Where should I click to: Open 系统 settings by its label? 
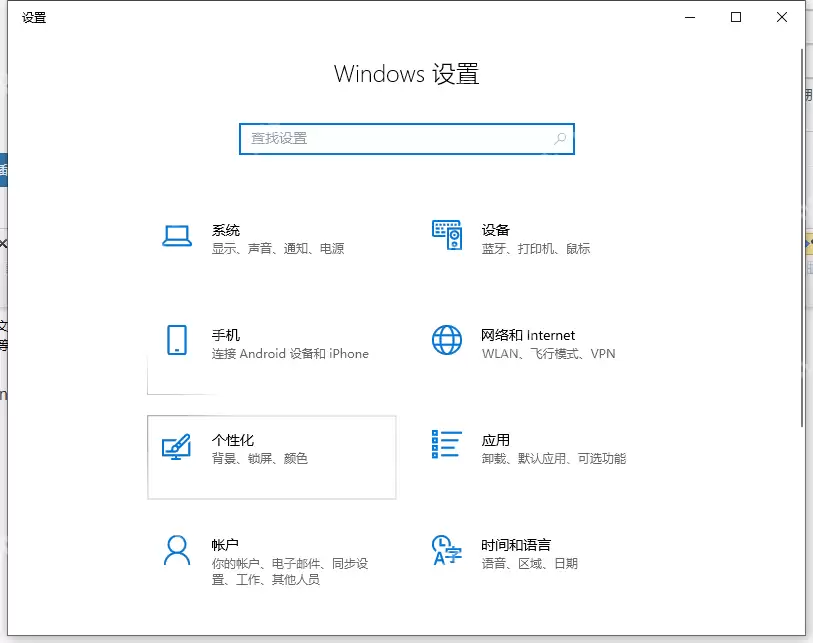coord(226,229)
